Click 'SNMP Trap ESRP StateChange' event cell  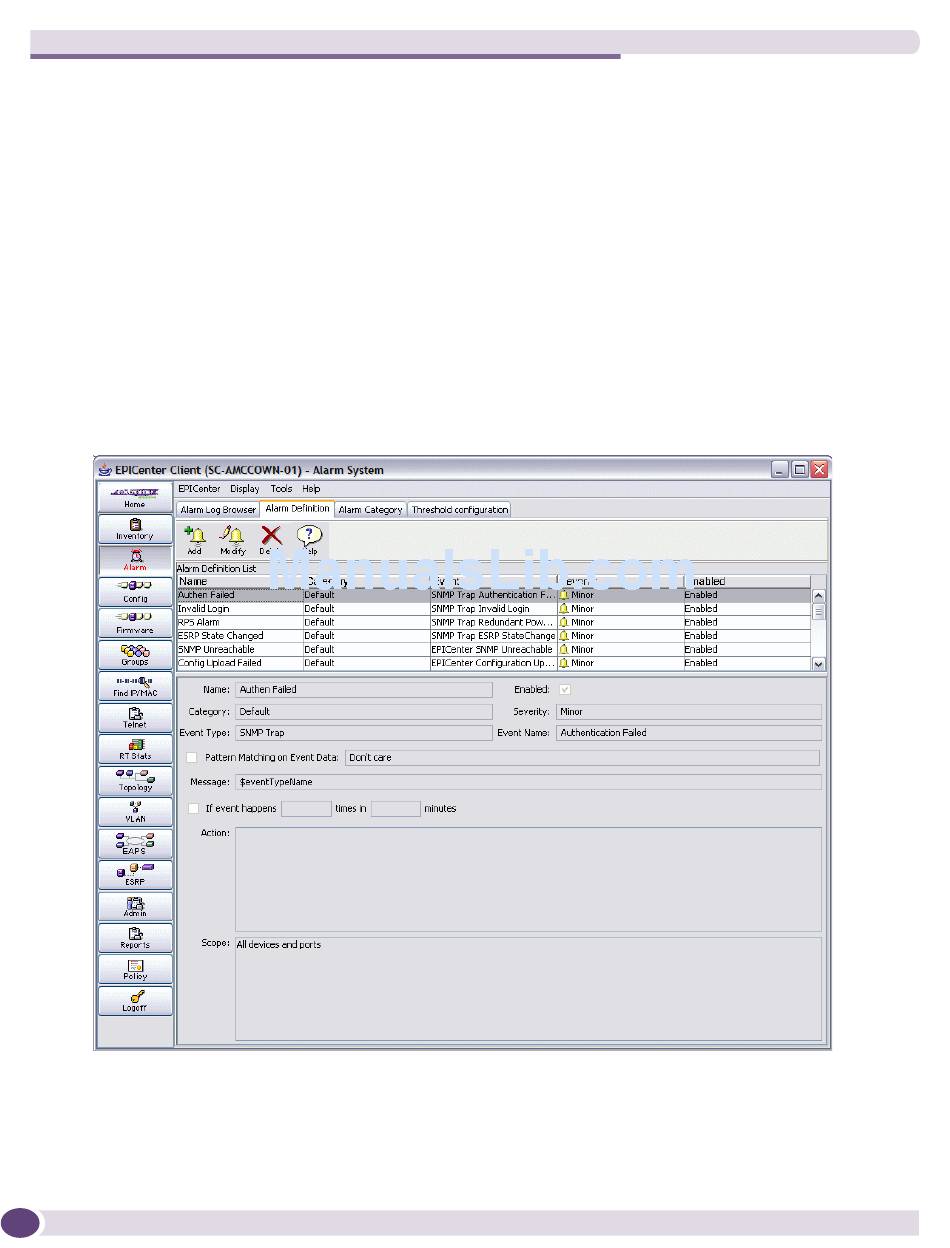494,636
